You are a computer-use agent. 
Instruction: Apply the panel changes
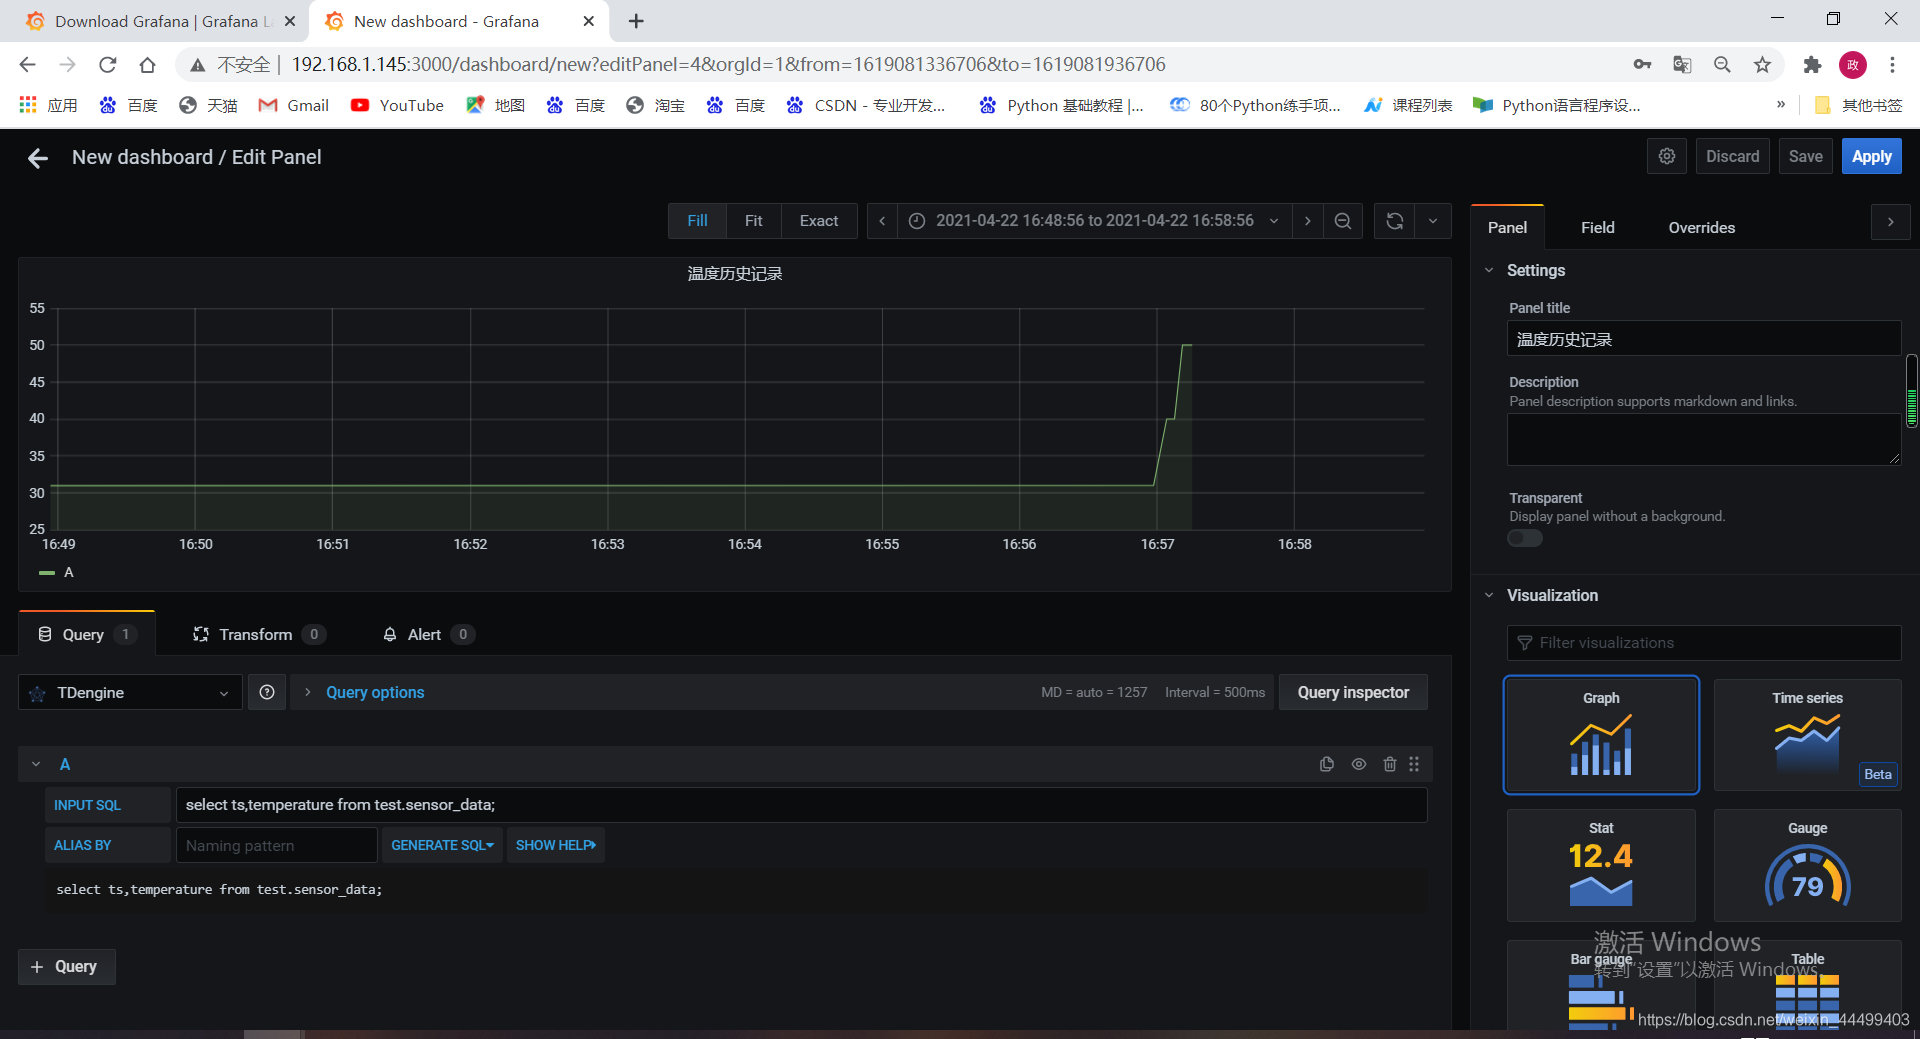tap(1871, 157)
